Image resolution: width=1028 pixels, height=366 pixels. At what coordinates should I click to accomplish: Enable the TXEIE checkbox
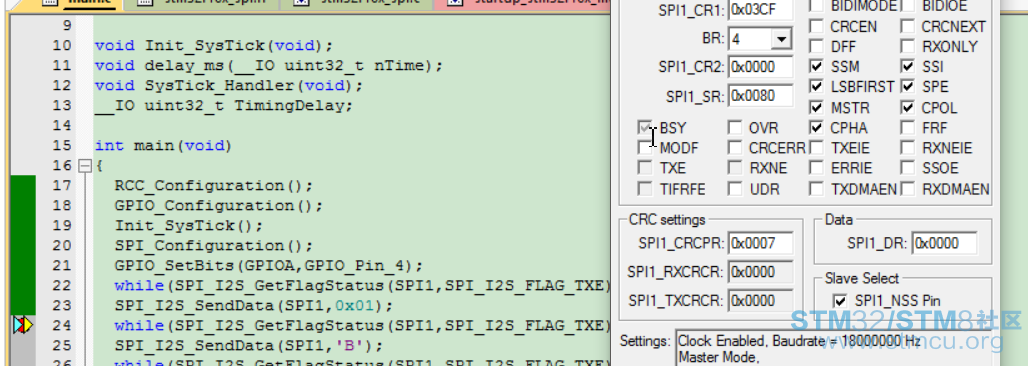click(x=816, y=148)
